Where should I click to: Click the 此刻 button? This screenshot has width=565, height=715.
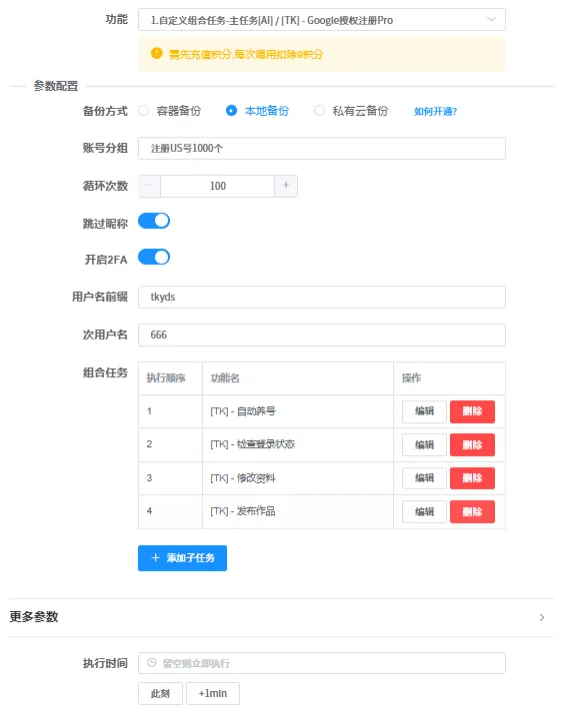pyautogui.click(x=160, y=694)
